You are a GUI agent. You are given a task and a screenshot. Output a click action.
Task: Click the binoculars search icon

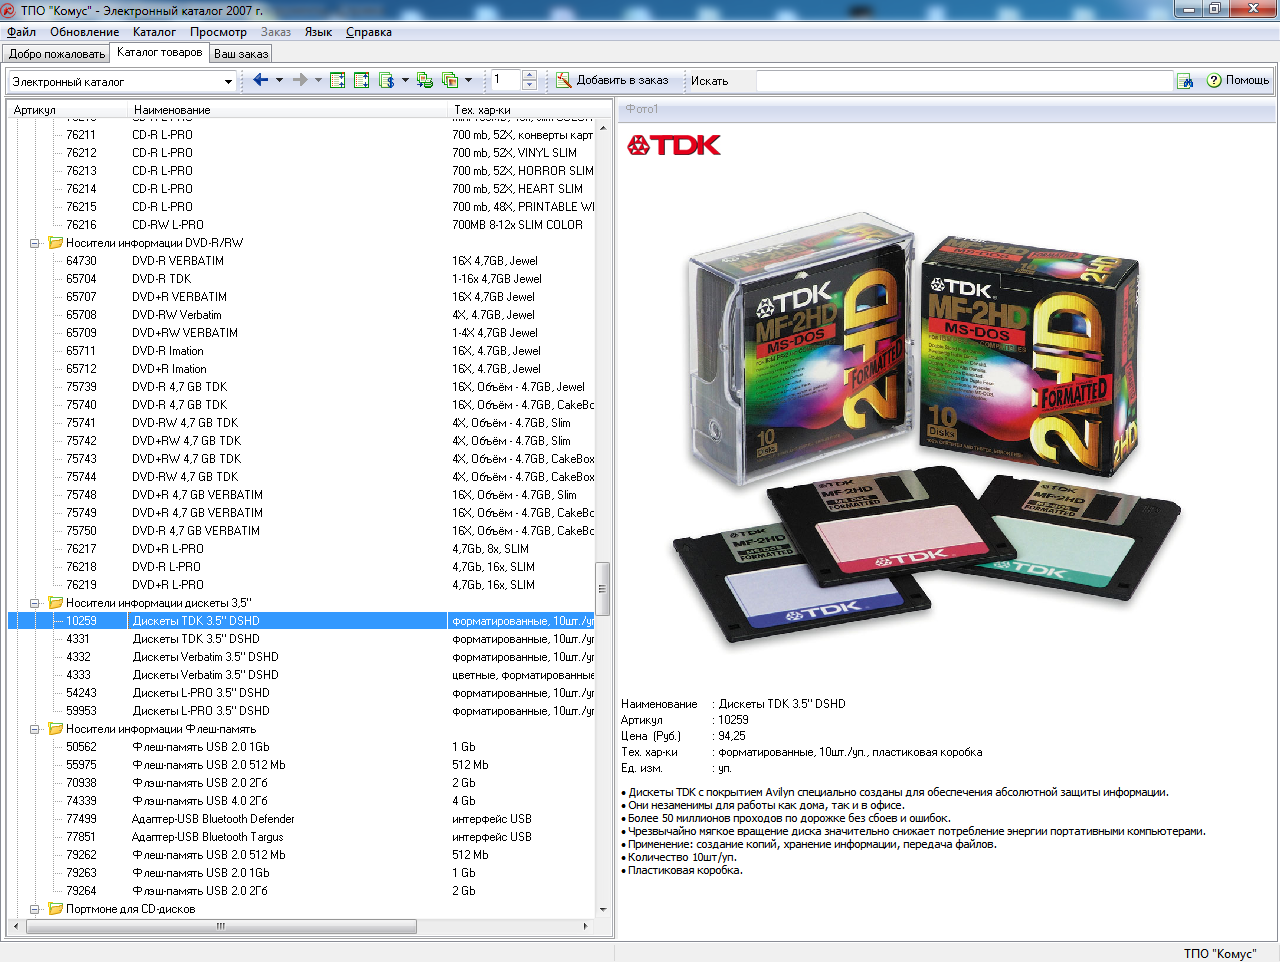click(x=1186, y=81)
